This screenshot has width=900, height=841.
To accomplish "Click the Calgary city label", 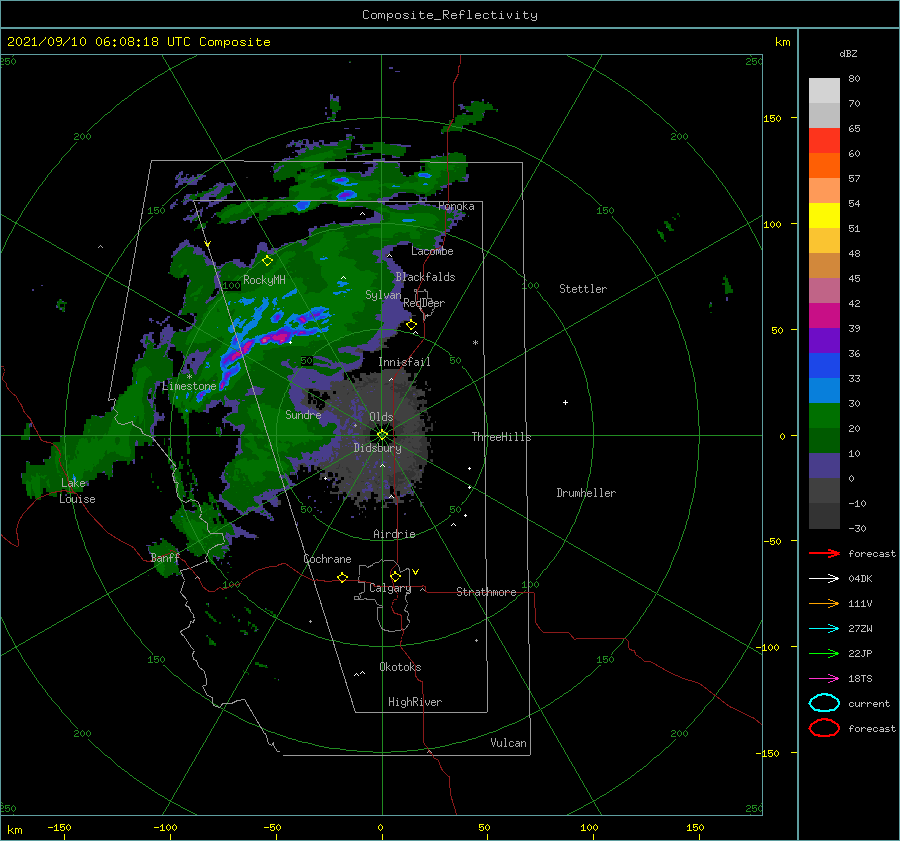I will click(x=390, y=588).
